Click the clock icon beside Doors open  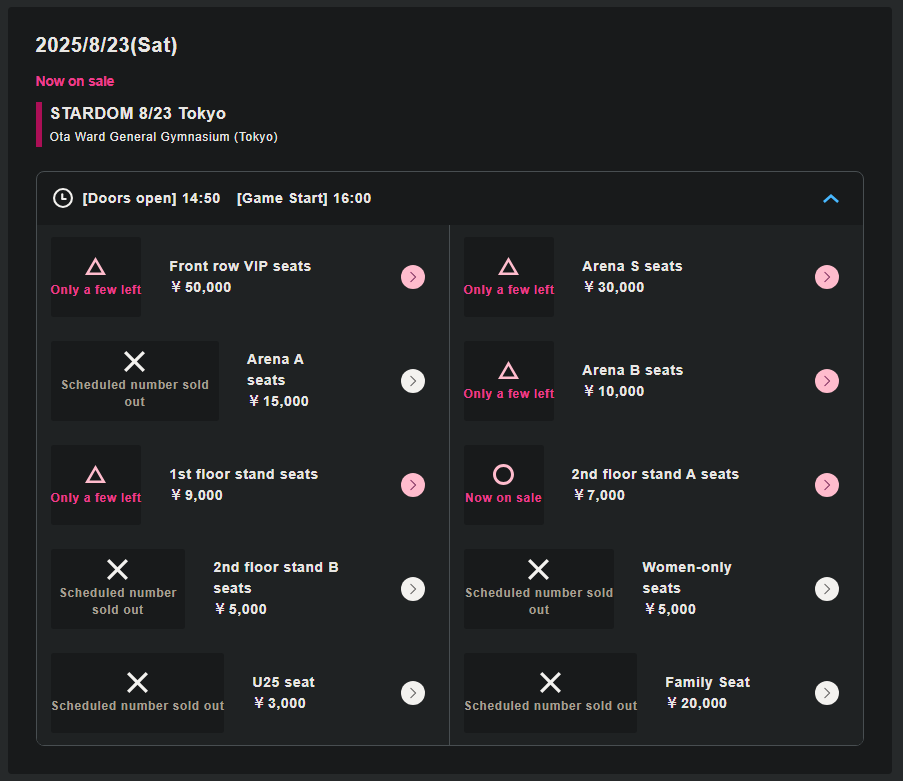coord(62,198)
